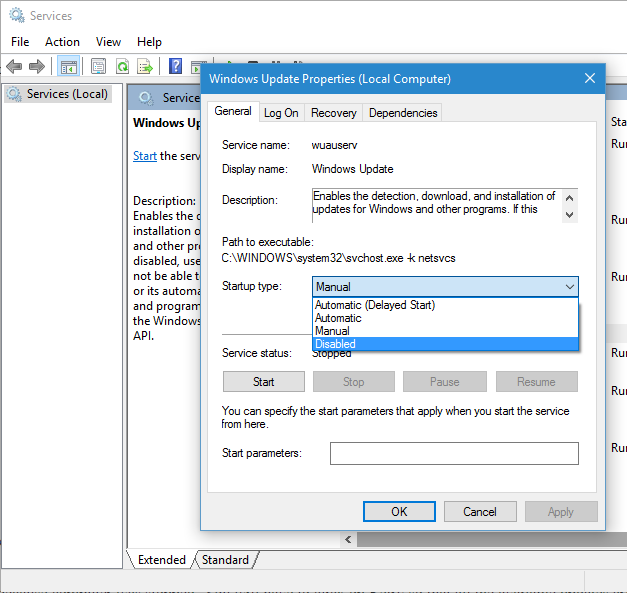Collapse the Startup type combo box
Screen dimensions: 627x593
click(x=445, y=287)
